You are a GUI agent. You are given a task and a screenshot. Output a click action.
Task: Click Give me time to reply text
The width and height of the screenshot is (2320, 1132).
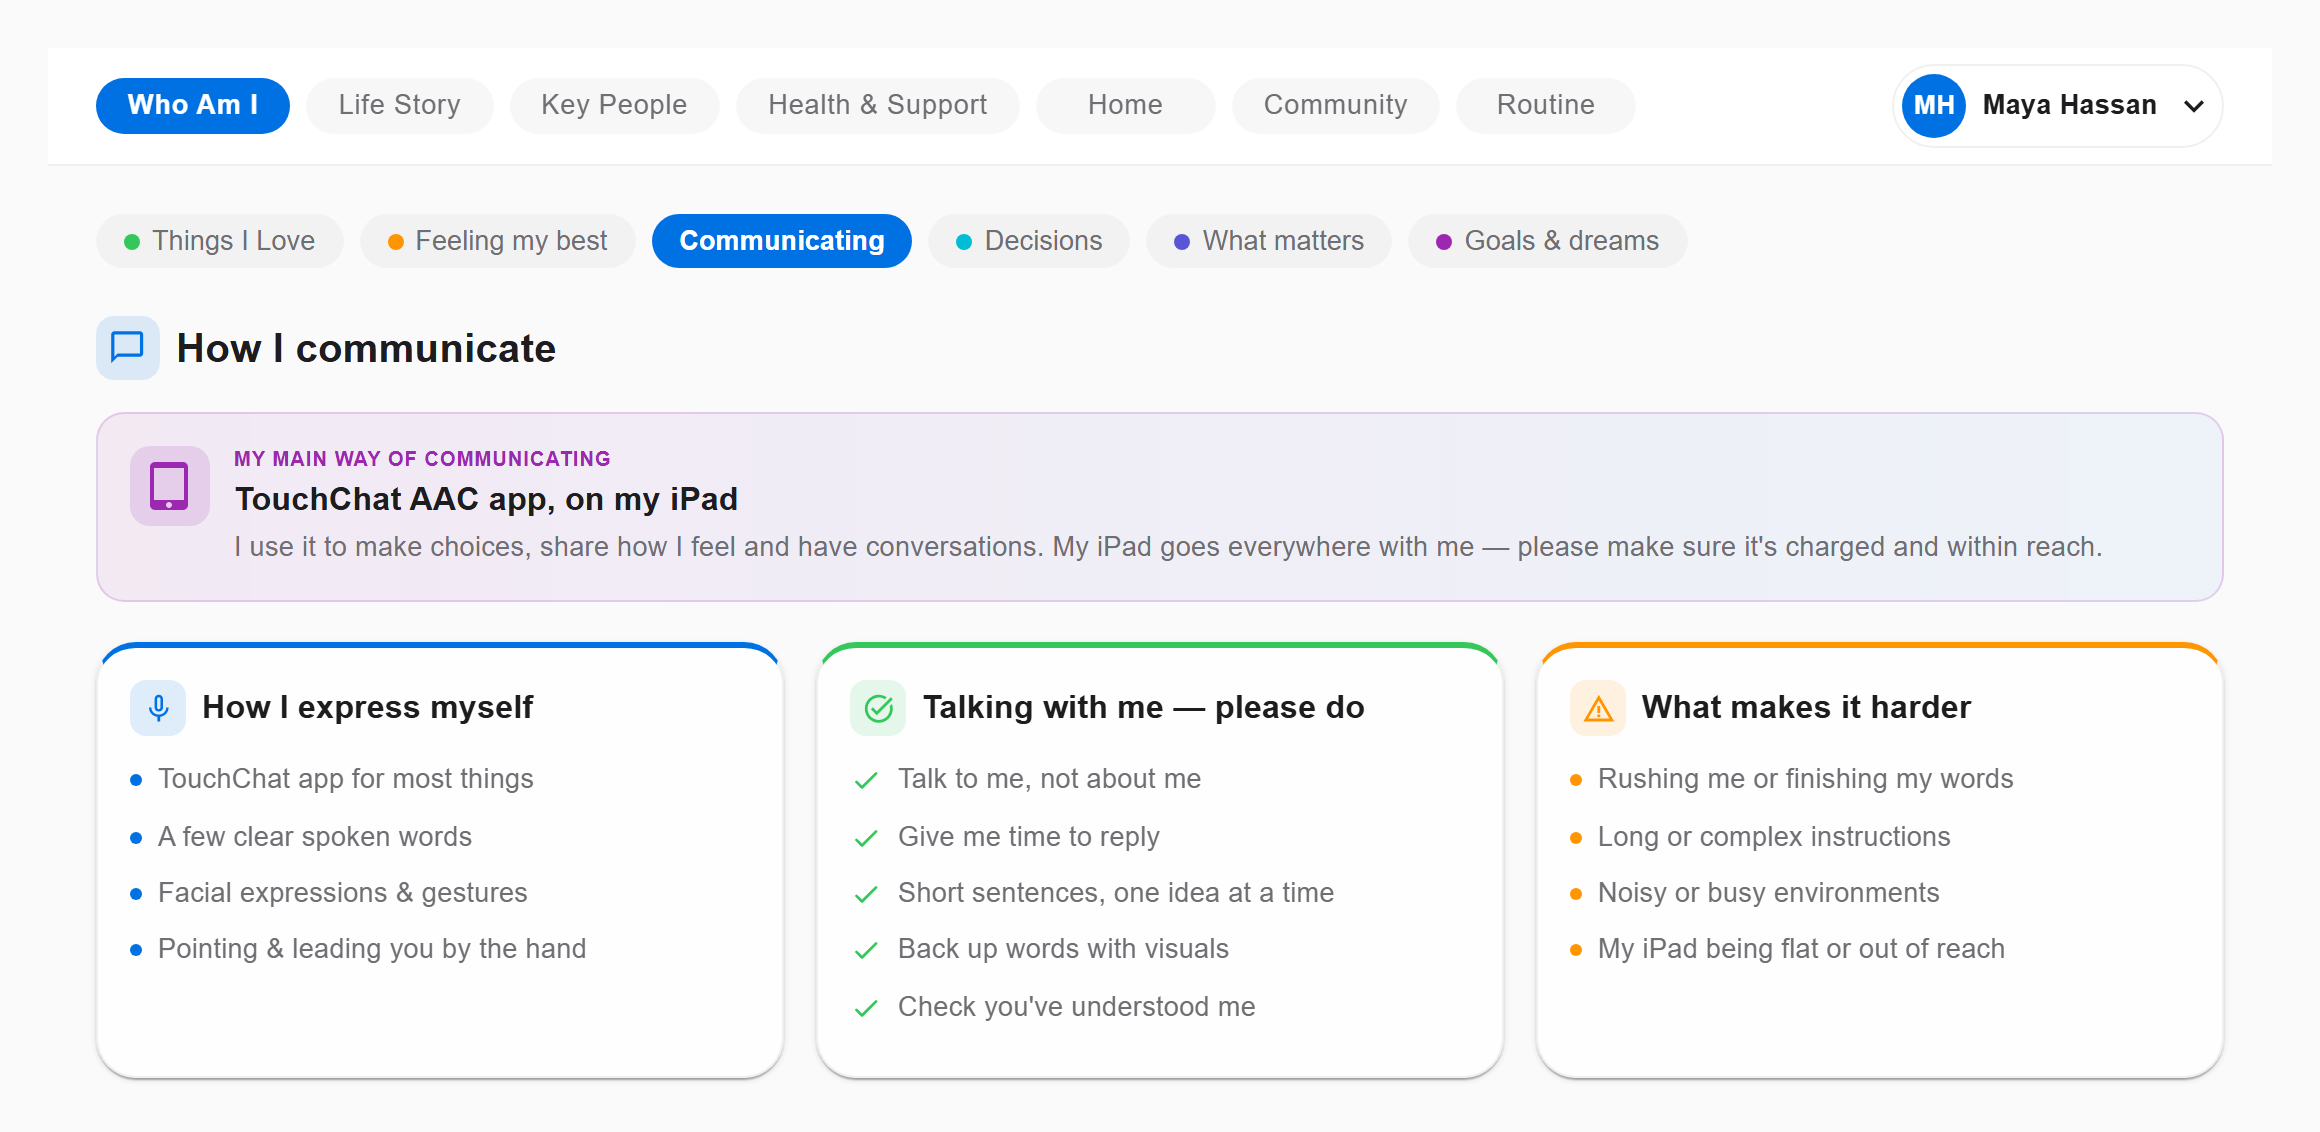pos(1028,837)
